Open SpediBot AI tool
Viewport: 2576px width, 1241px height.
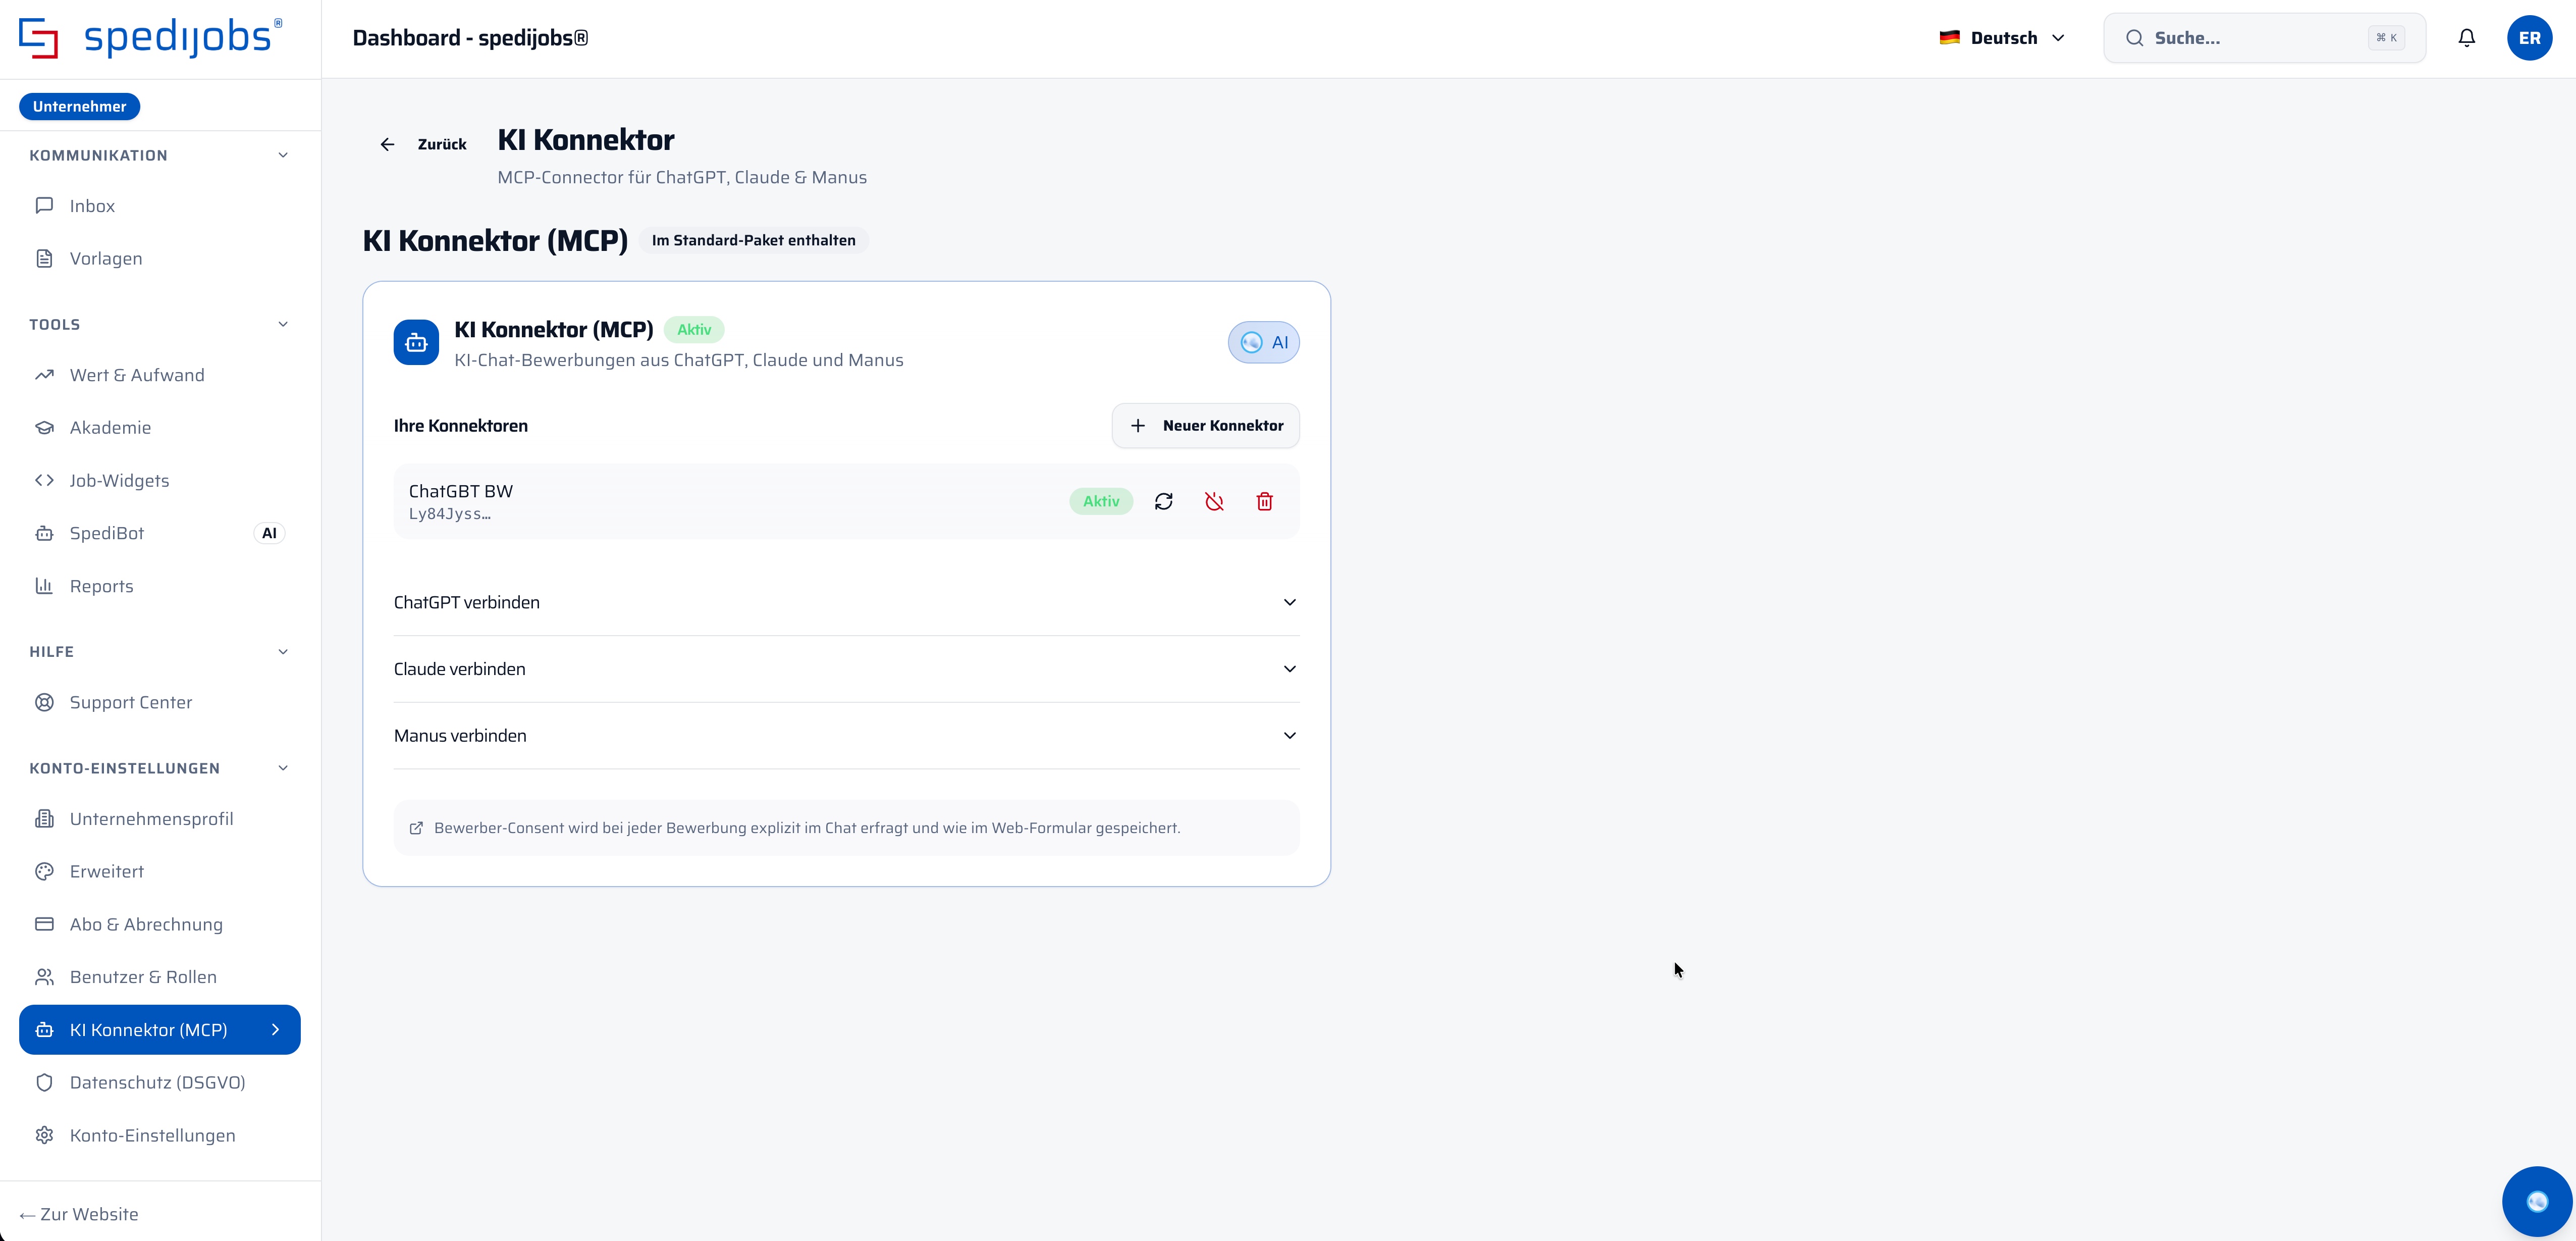[x=160, y=533]
